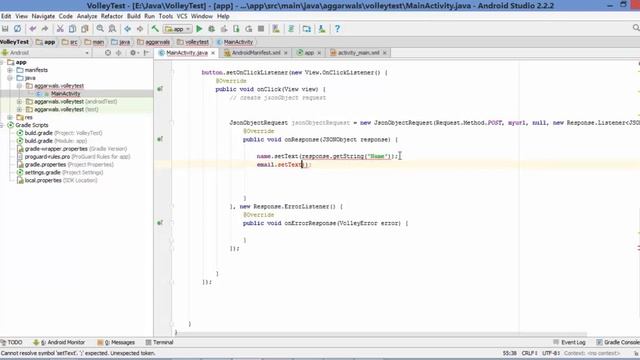
Task: Expand aggarwals.volleytest (androidTest) package
Action: coord(19,102)
